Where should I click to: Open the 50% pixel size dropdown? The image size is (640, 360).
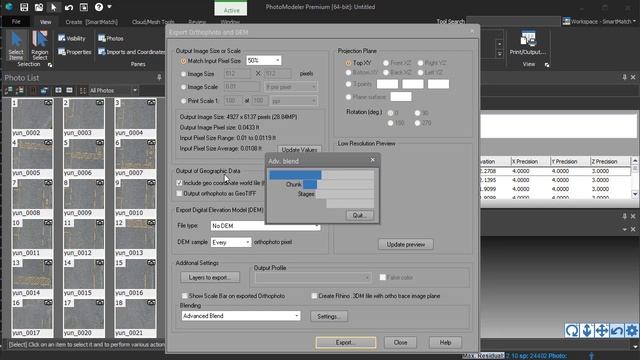tap(264, 60)
